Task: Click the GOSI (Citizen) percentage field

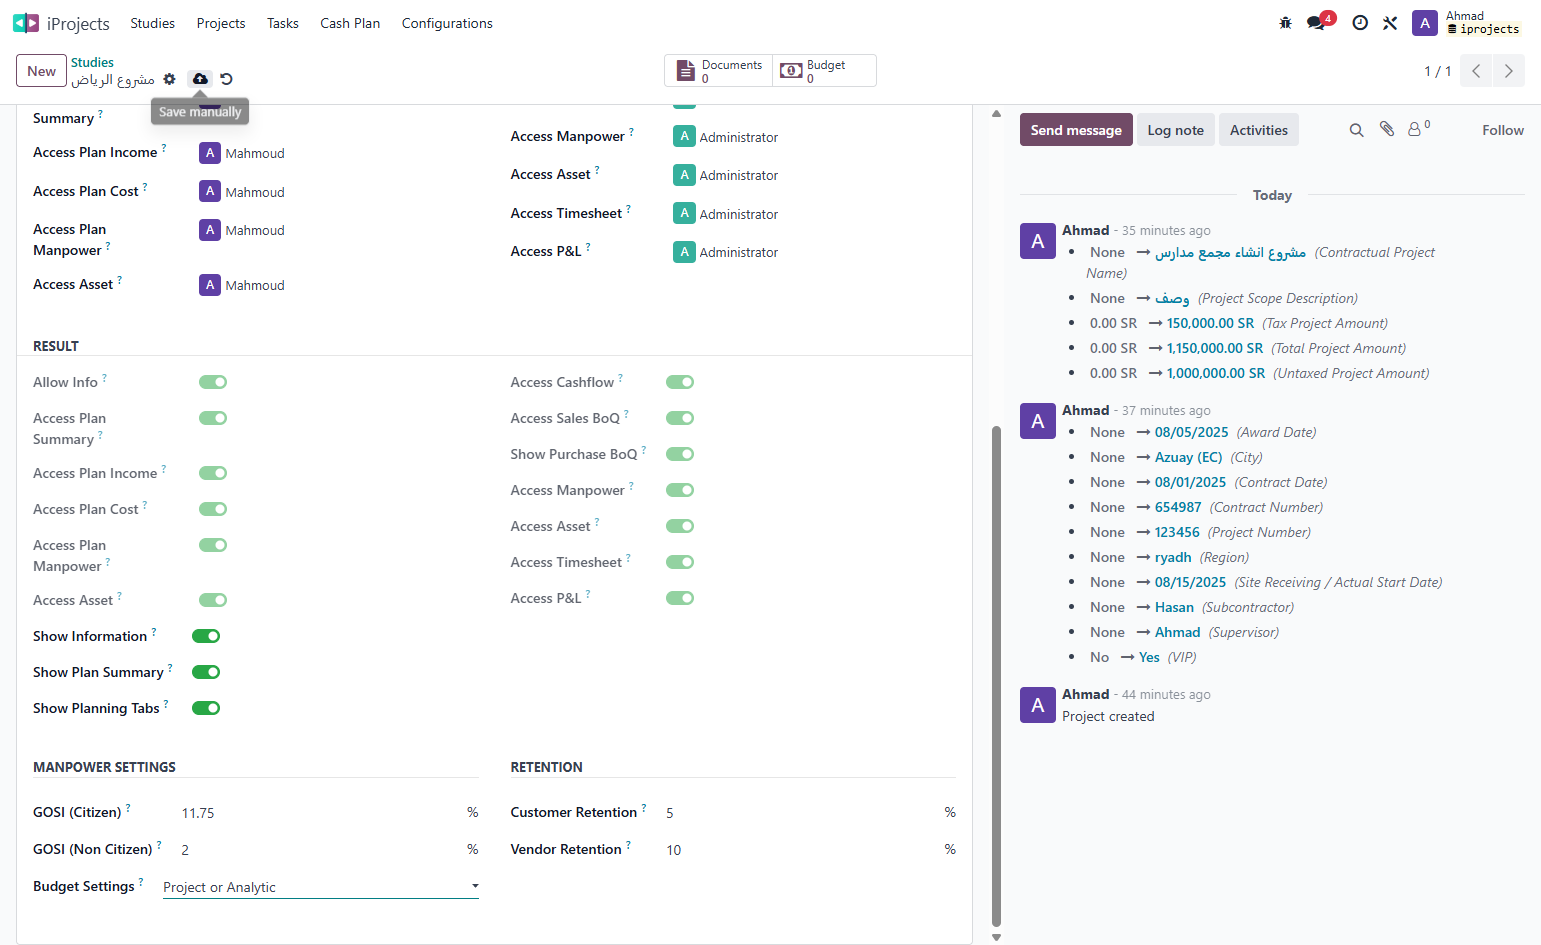Action: 320,813
